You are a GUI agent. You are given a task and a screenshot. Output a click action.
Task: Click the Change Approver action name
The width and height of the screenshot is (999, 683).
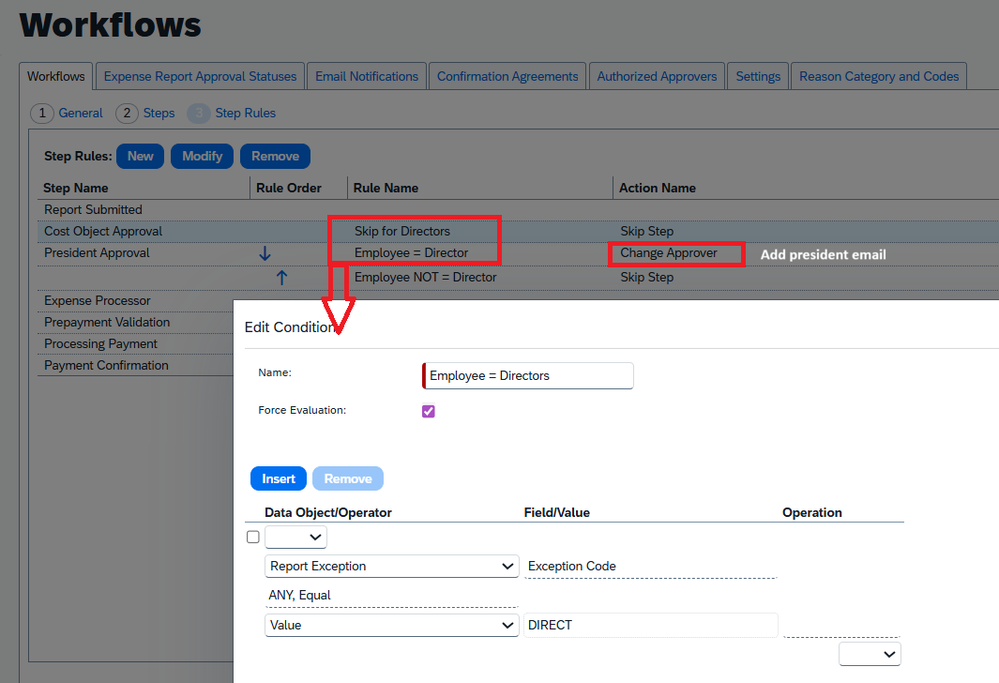pos(669,253)
